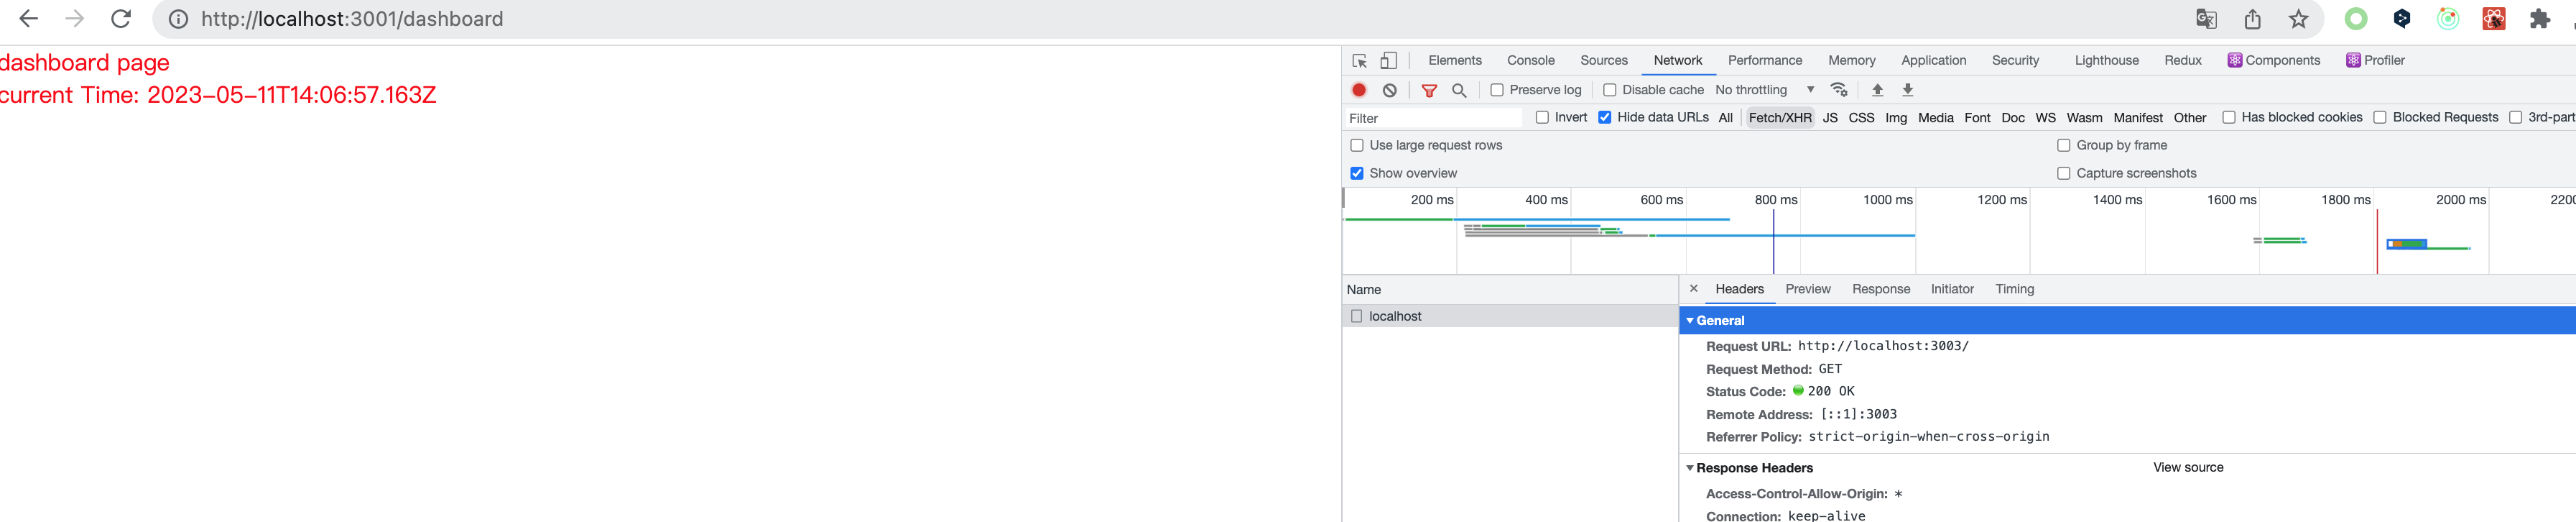The image size is (2576, 522).
Task: Check Blocked Requests option
Action: point(2380,117)
